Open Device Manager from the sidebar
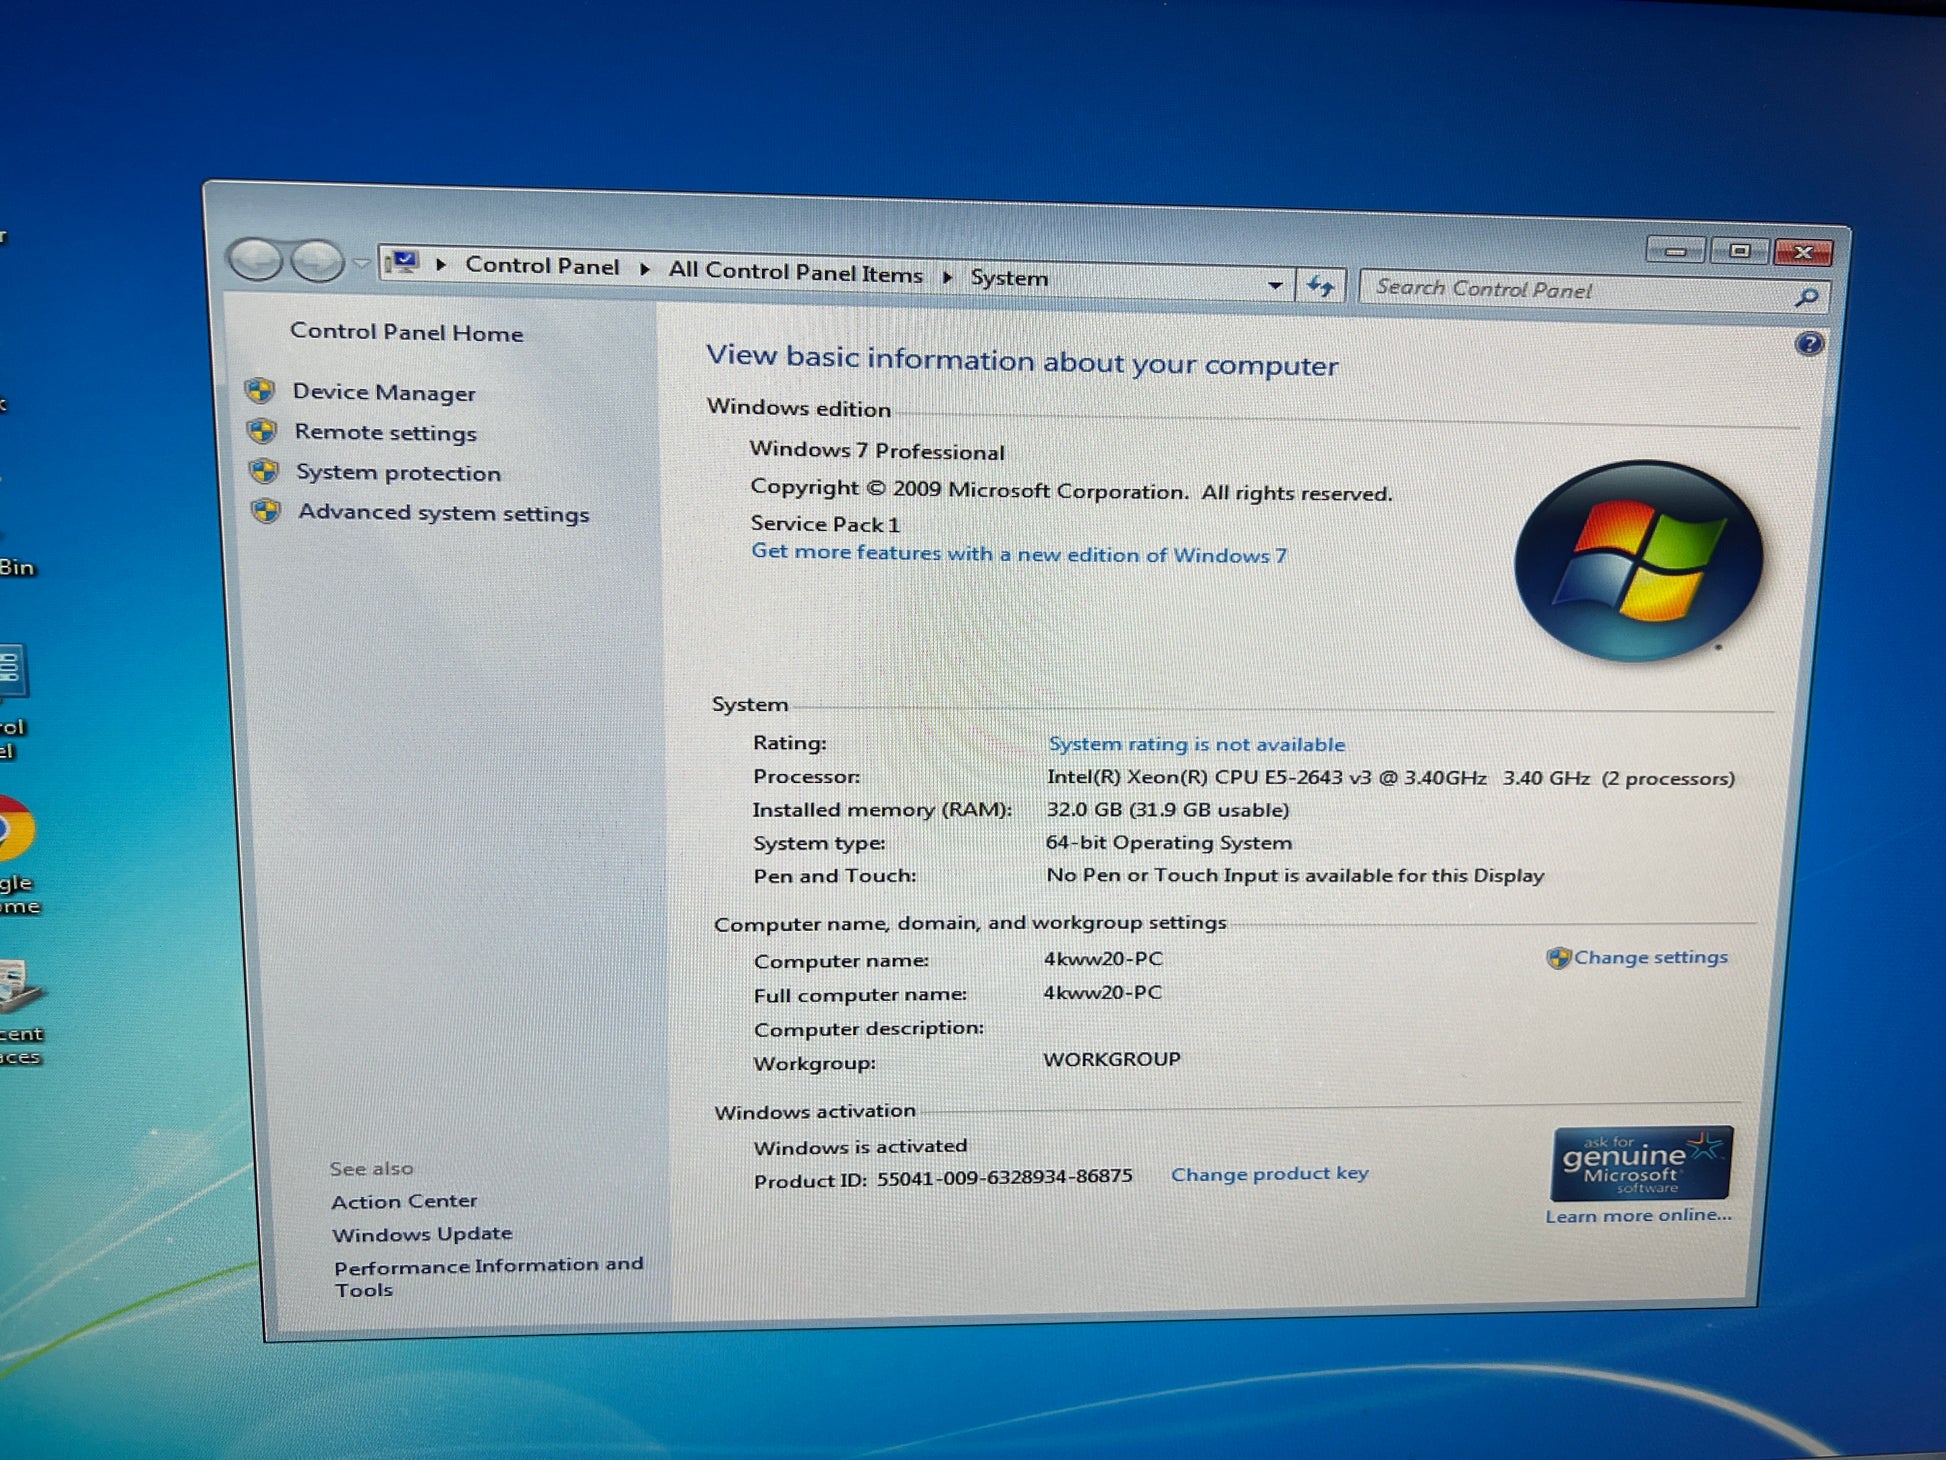 [384, 393]
